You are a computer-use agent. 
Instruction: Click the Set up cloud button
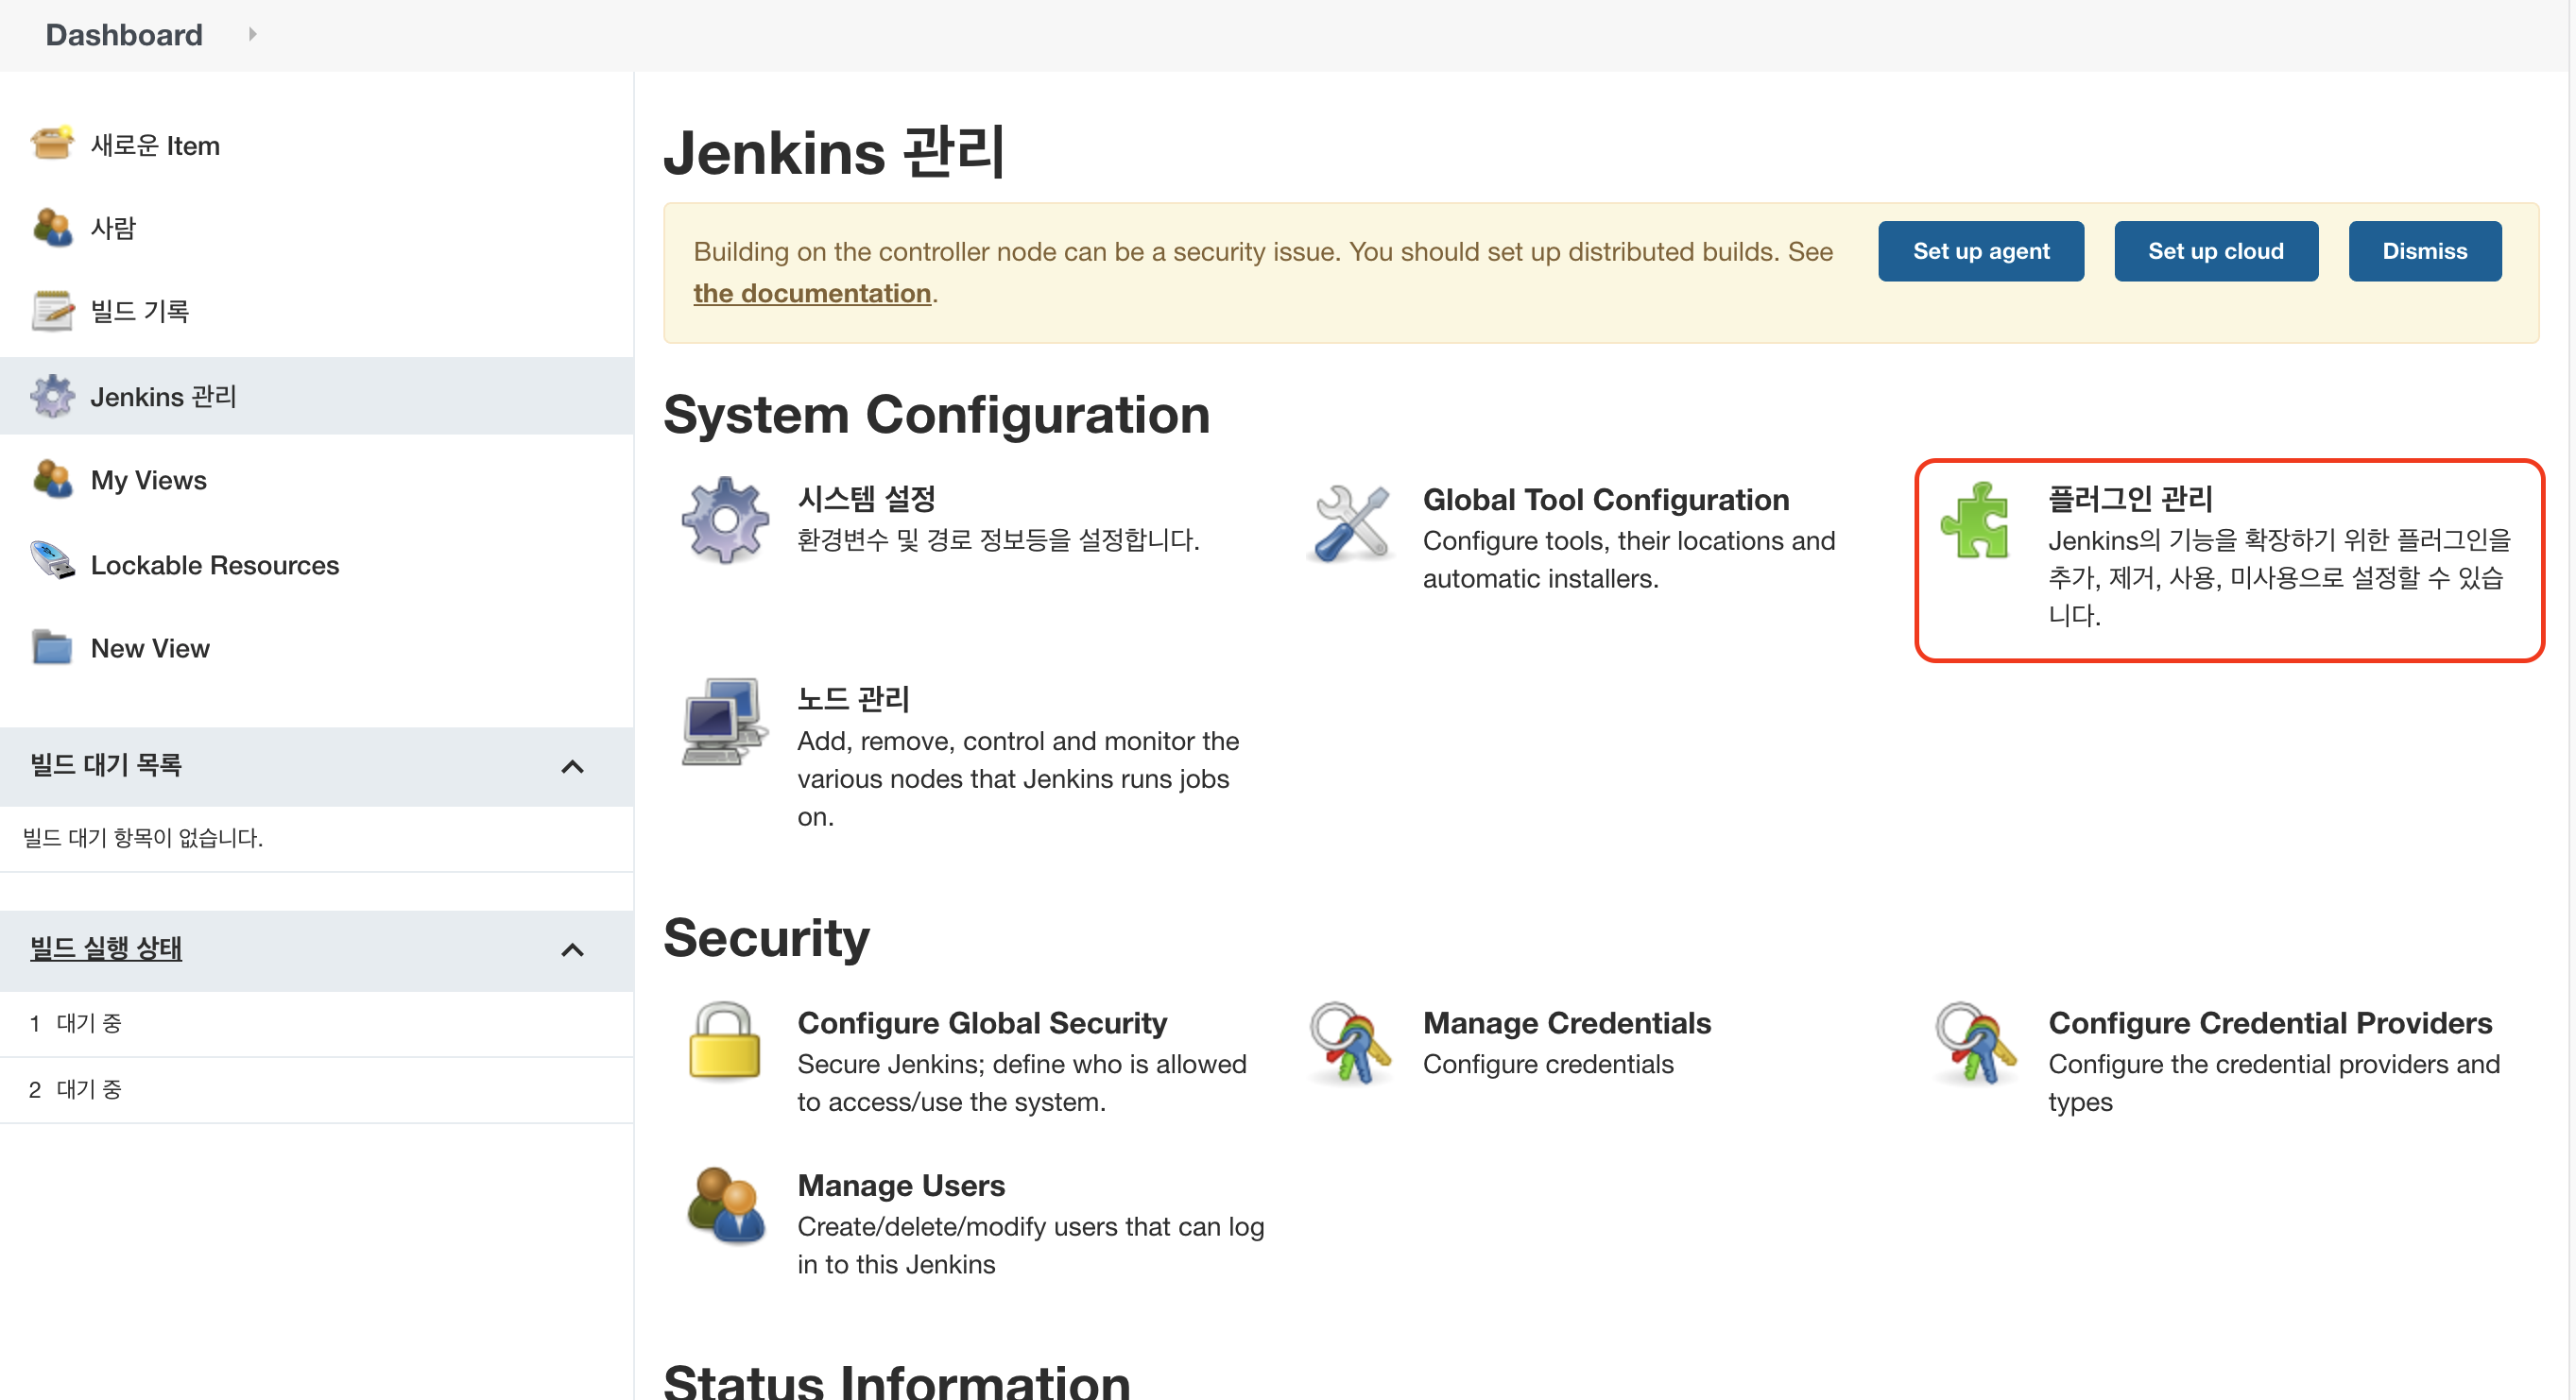click(x=2215, y=251)
